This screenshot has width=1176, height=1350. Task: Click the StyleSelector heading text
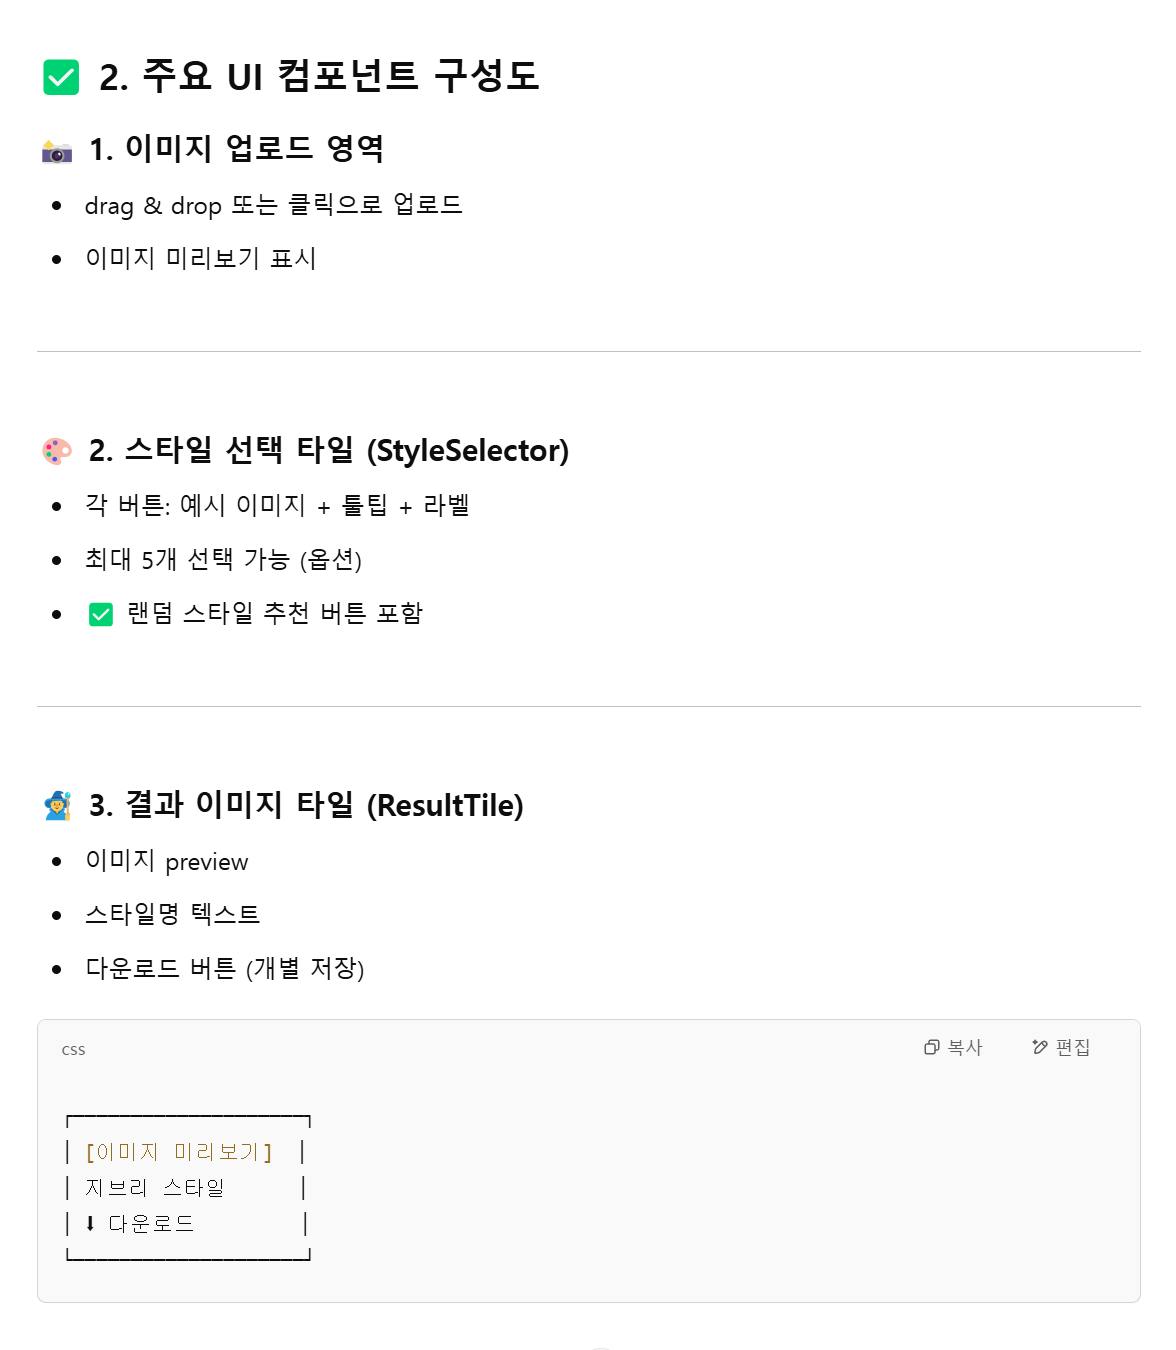[468, 451]
